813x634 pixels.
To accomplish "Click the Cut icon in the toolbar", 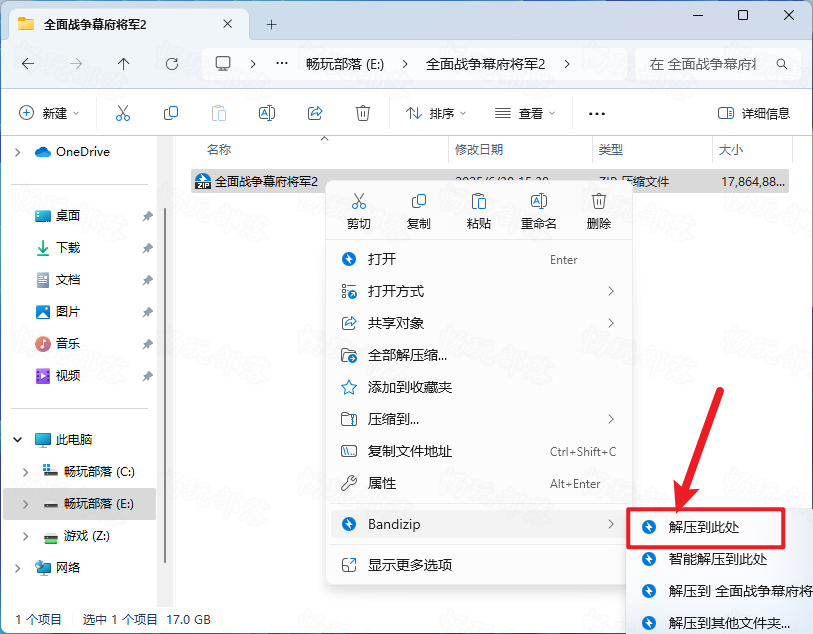I will (x=123, y=113).
